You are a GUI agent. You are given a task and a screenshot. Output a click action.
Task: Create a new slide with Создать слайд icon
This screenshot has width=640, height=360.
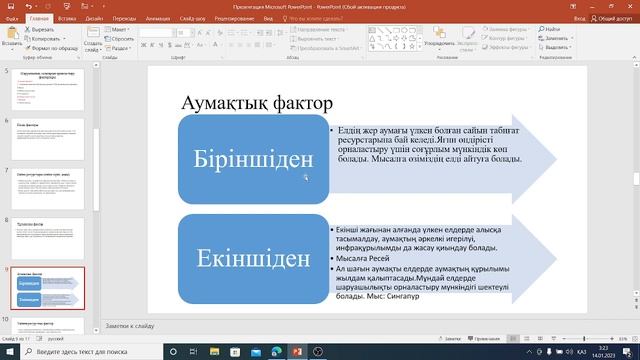pos(93,33)
